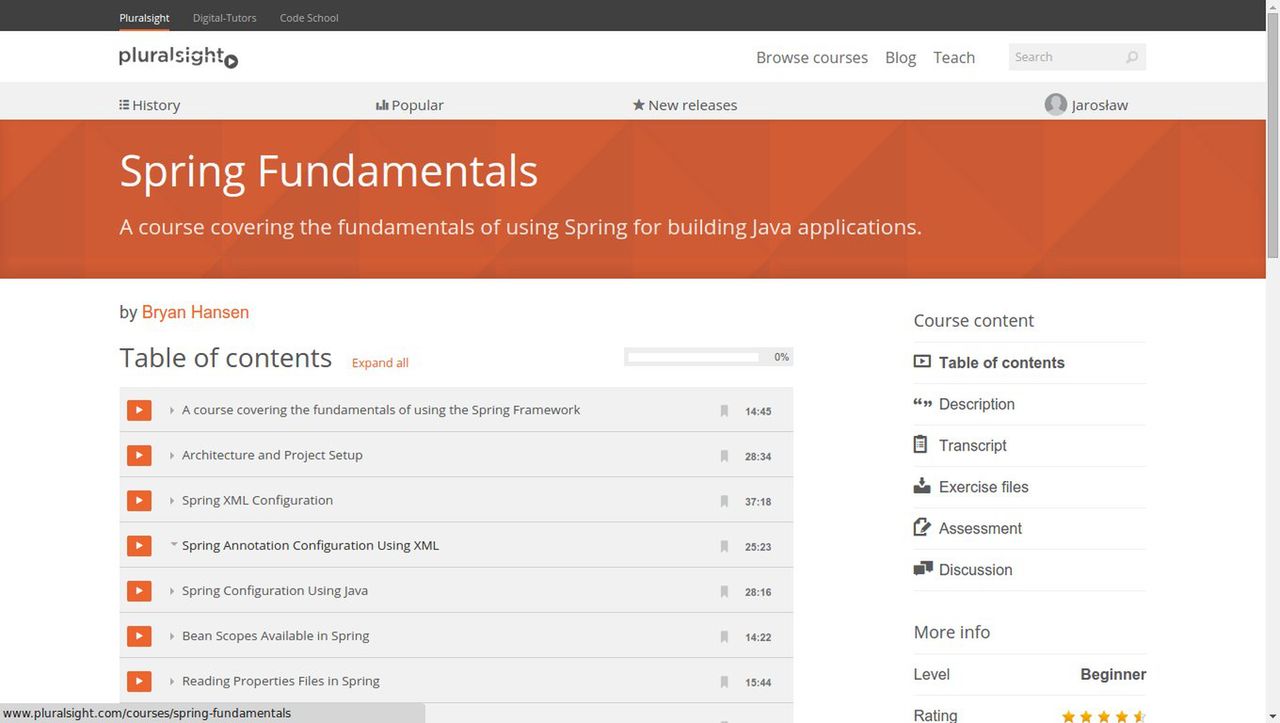The image size is (1280, 723).
Task: Click the star rating icons
Action: [1104, 716]
